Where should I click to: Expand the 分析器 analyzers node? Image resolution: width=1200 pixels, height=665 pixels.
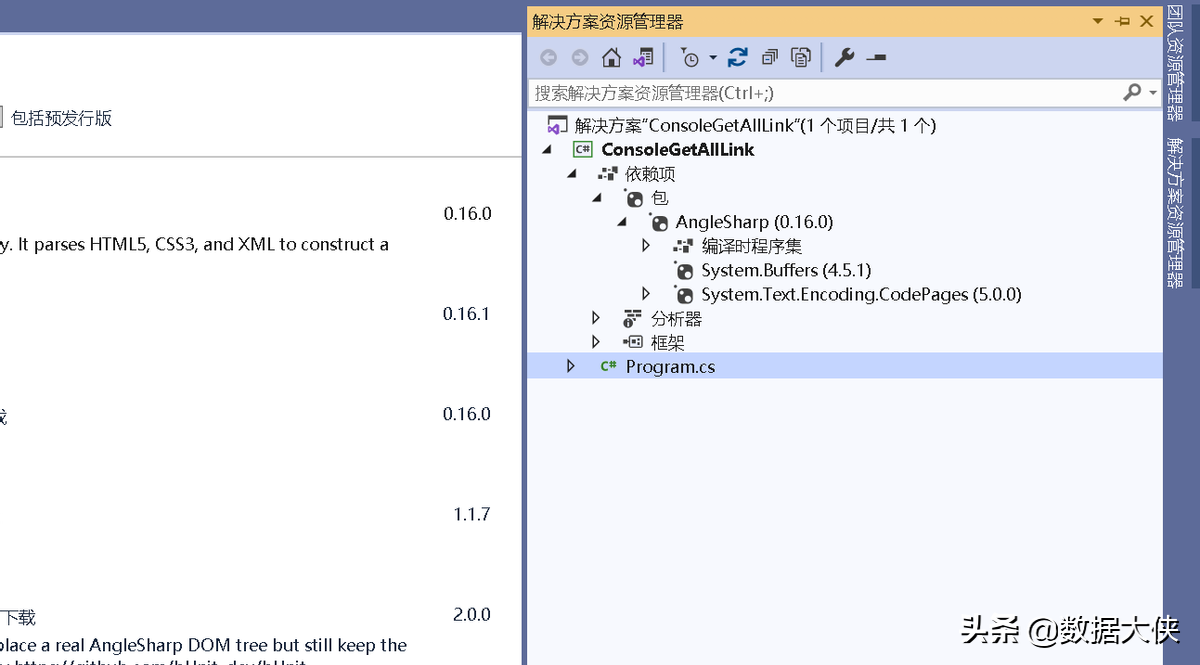pos(596,318)
